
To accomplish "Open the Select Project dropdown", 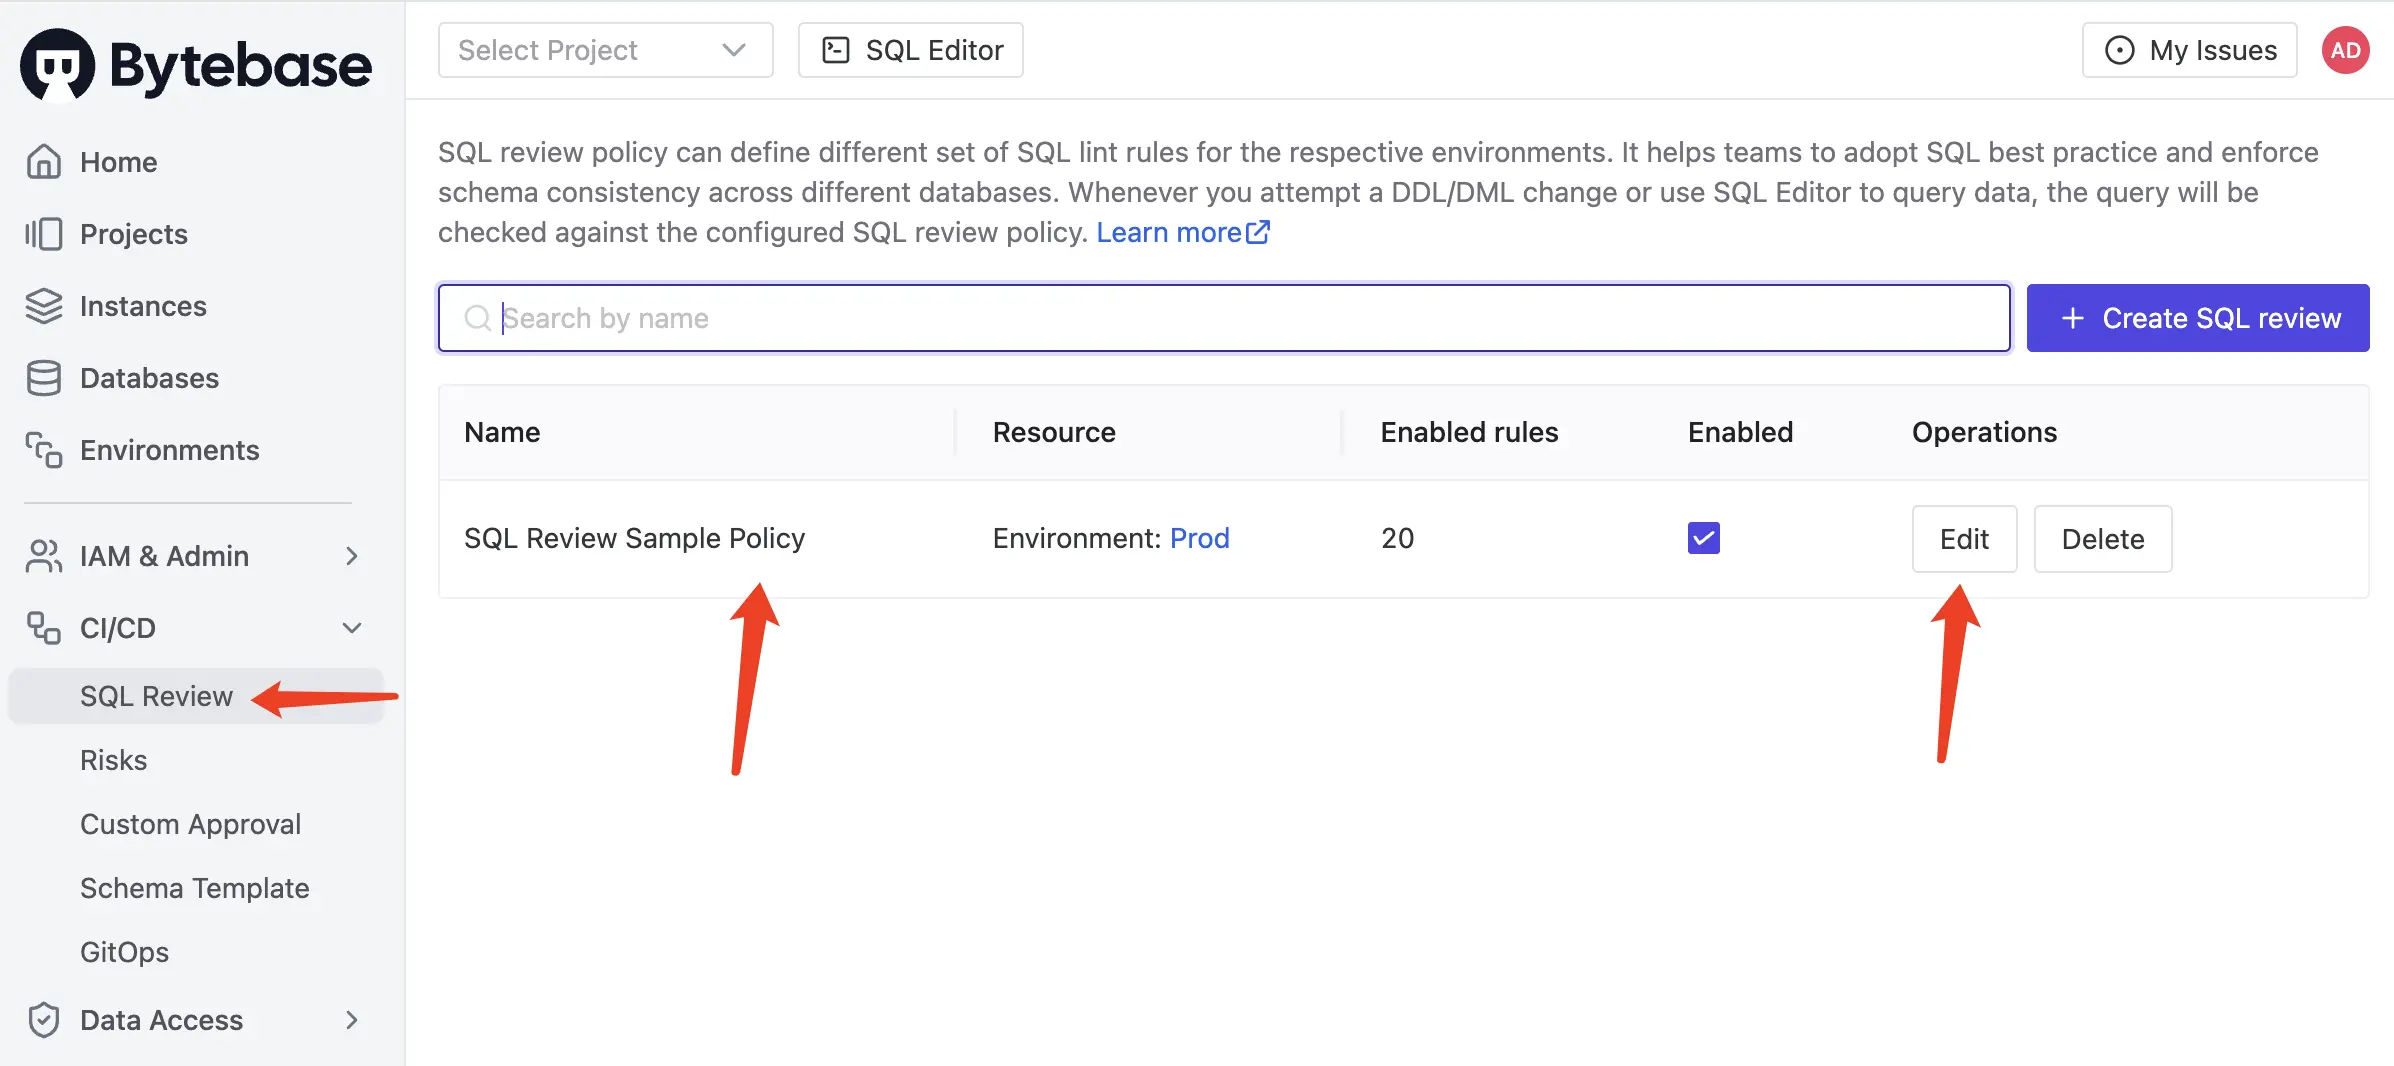I will (606, 50).
